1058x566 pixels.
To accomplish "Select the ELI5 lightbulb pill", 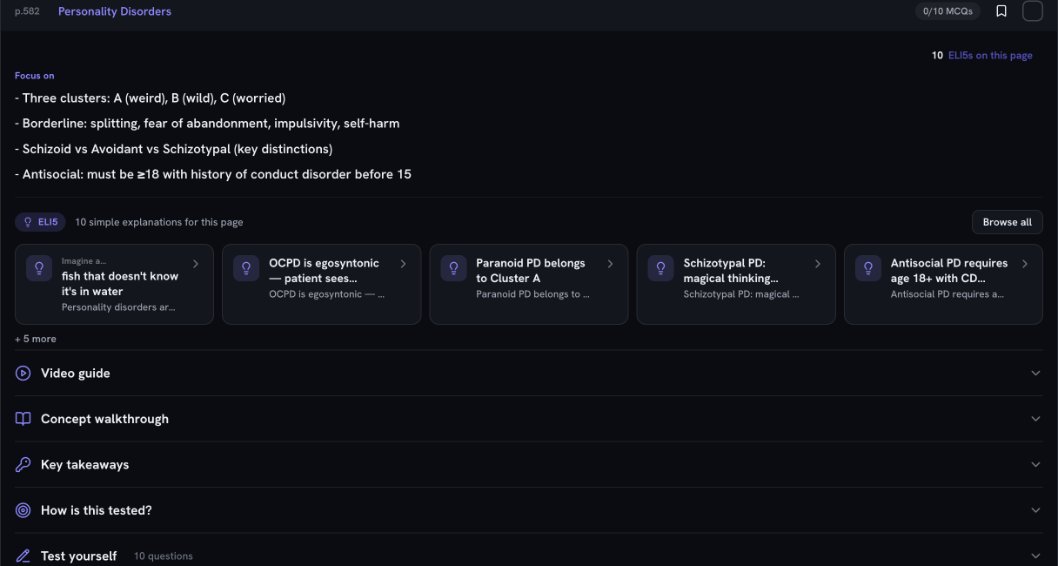I will pos(40,222).
